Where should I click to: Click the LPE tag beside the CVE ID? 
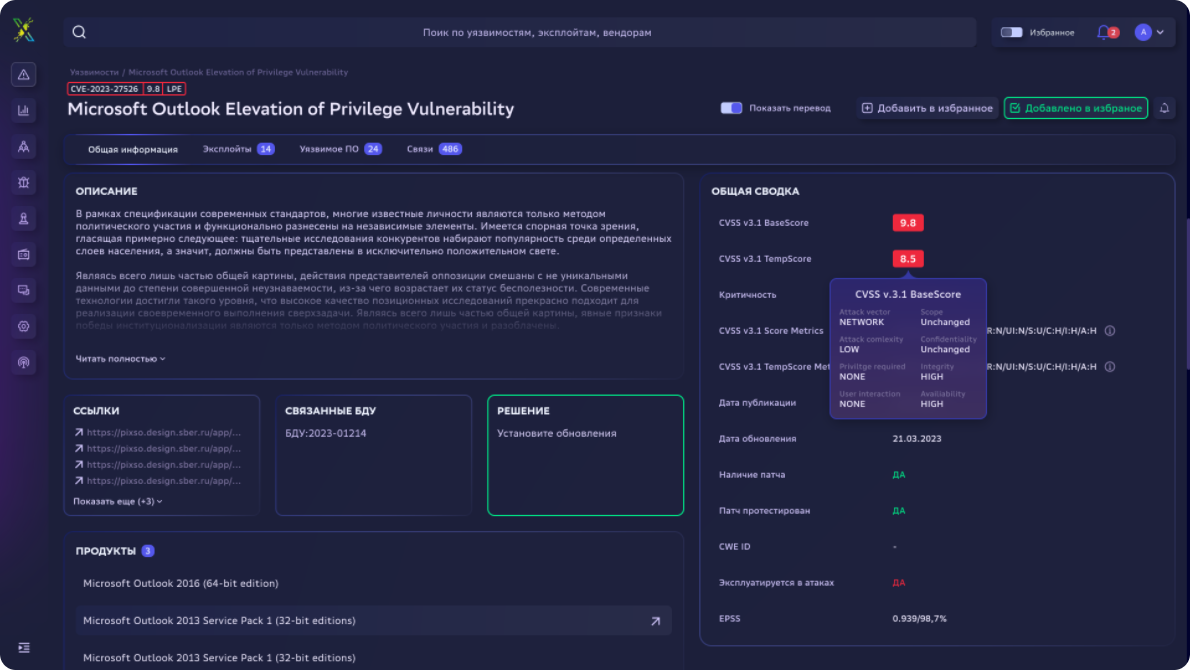coord(175,89)
